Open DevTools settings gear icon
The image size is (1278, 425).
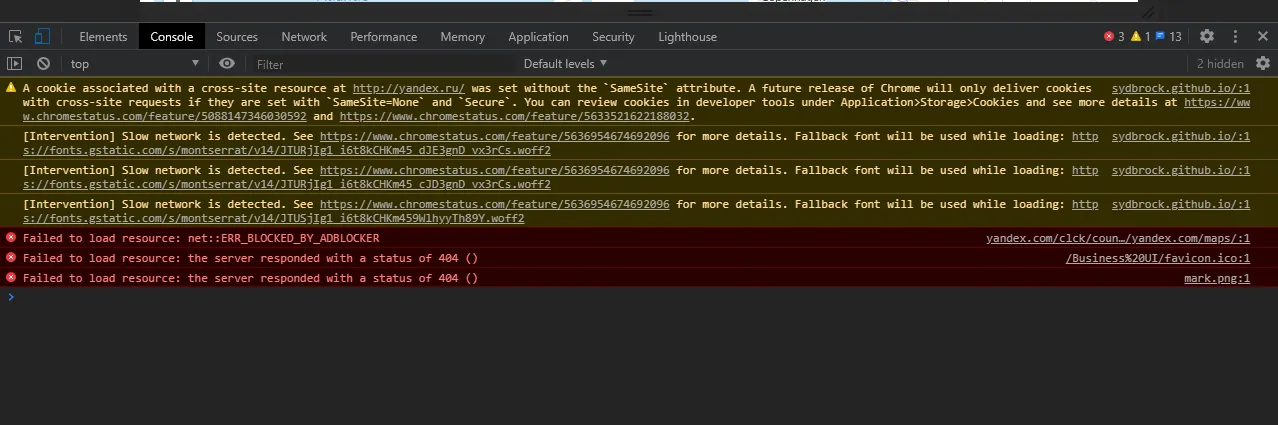(1207, 37)
